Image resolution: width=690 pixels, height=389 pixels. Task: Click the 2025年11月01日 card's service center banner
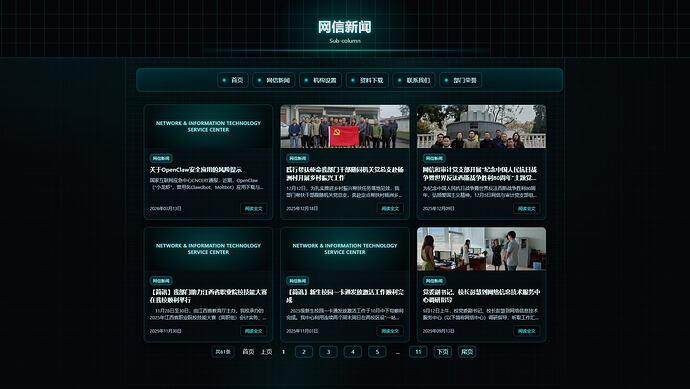(345, 249)
